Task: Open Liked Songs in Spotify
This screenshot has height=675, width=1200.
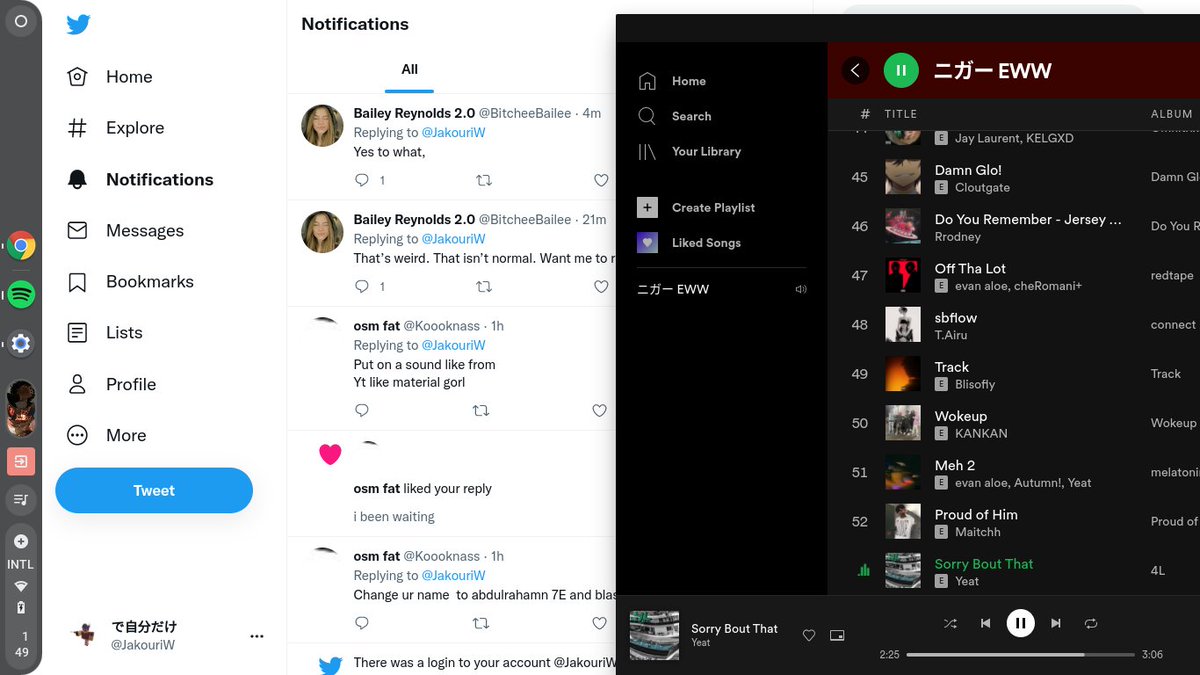Action: click(x=689, y=242)
